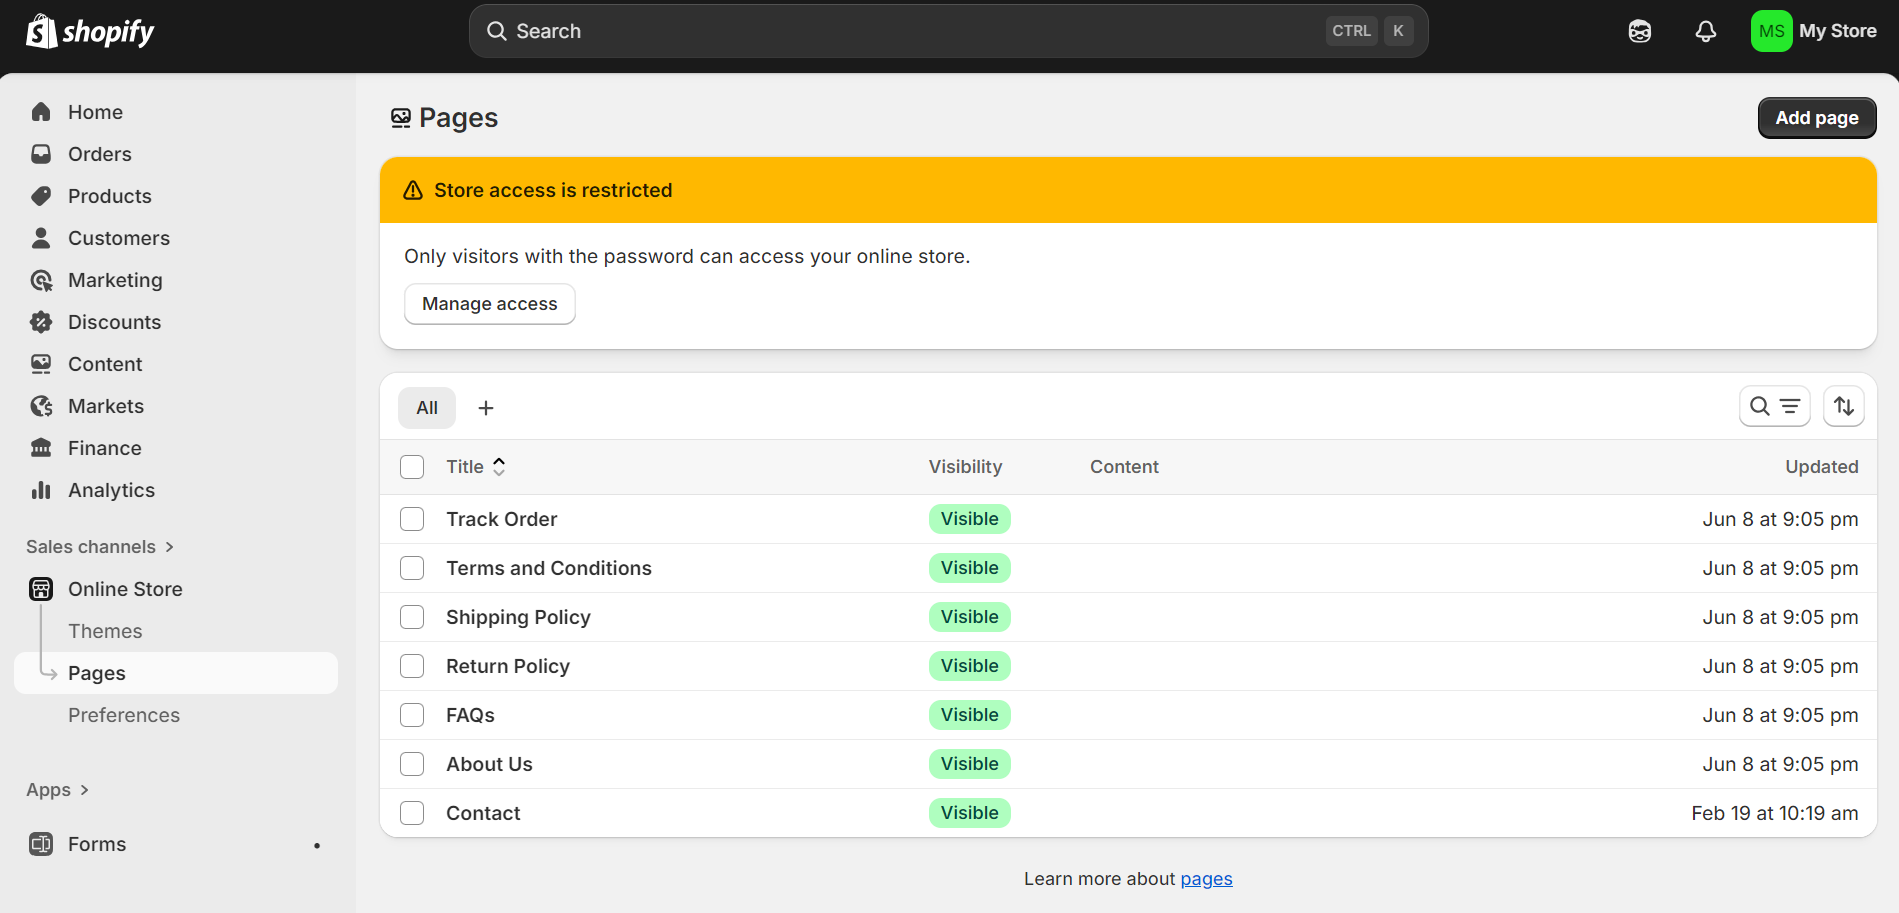
Task: Click the Online Store channel icon
Action: coord(40,589)
